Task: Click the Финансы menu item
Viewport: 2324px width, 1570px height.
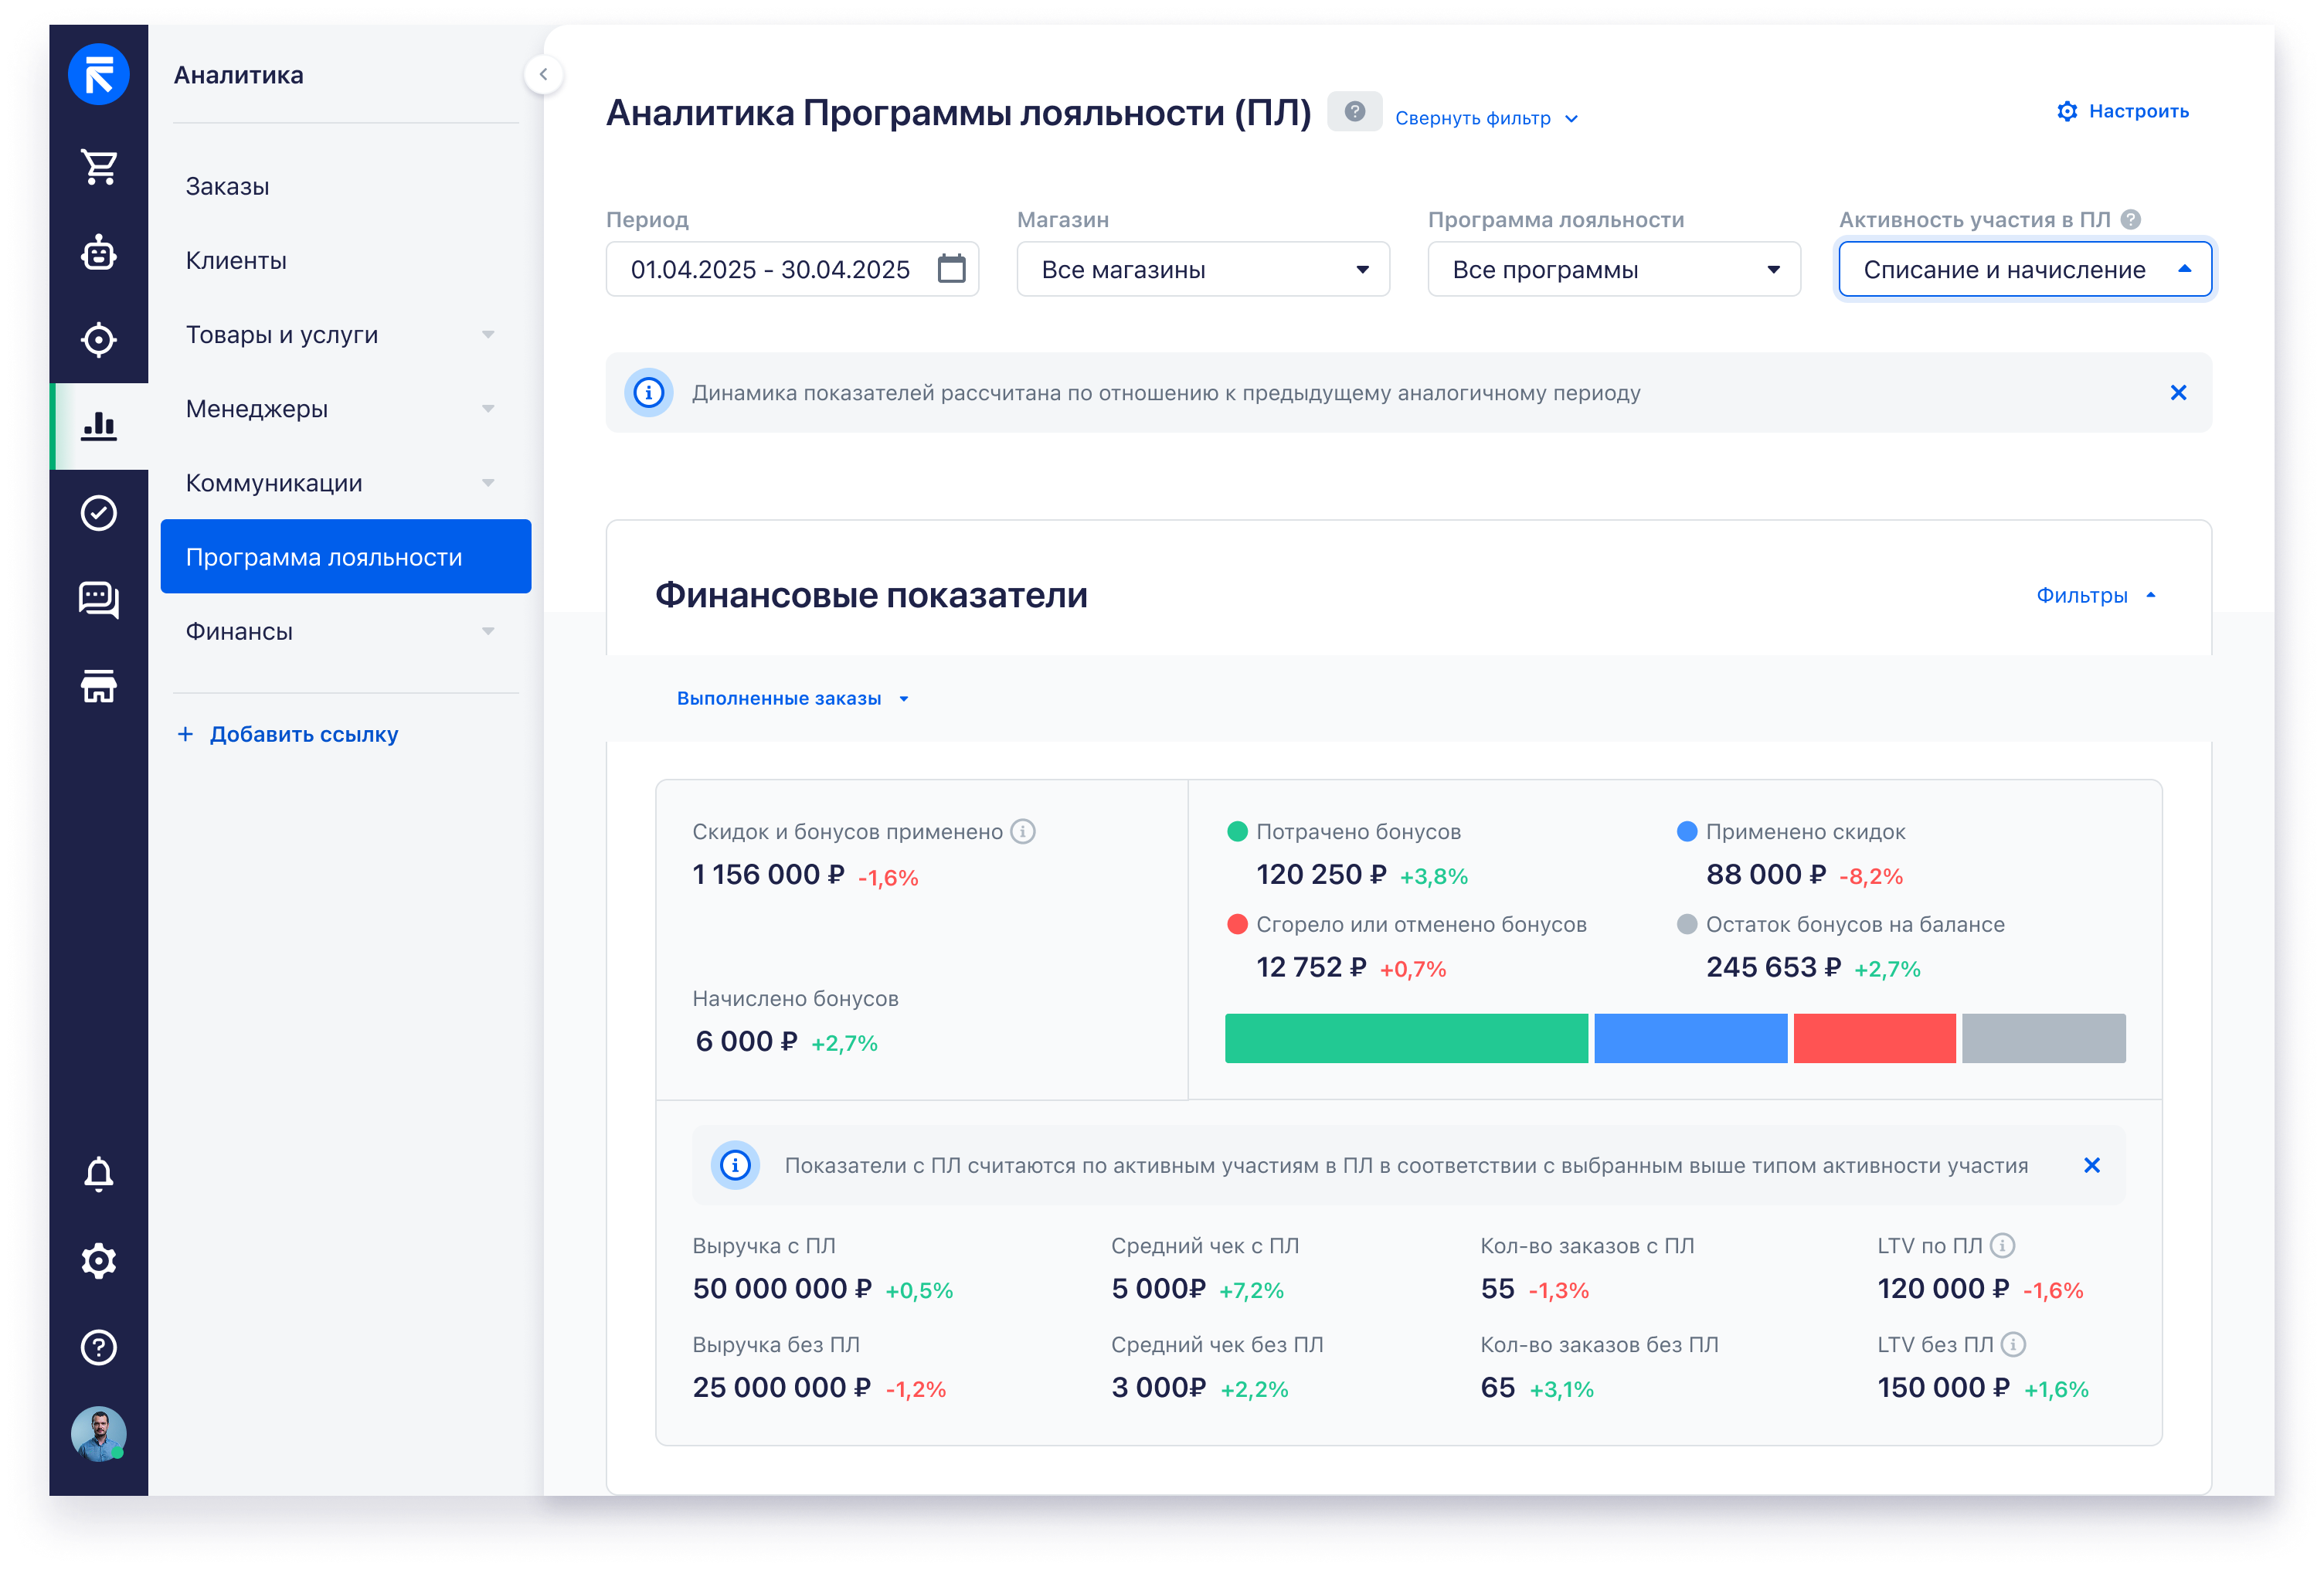Action: pyautogui.click(x=345, y=631)
